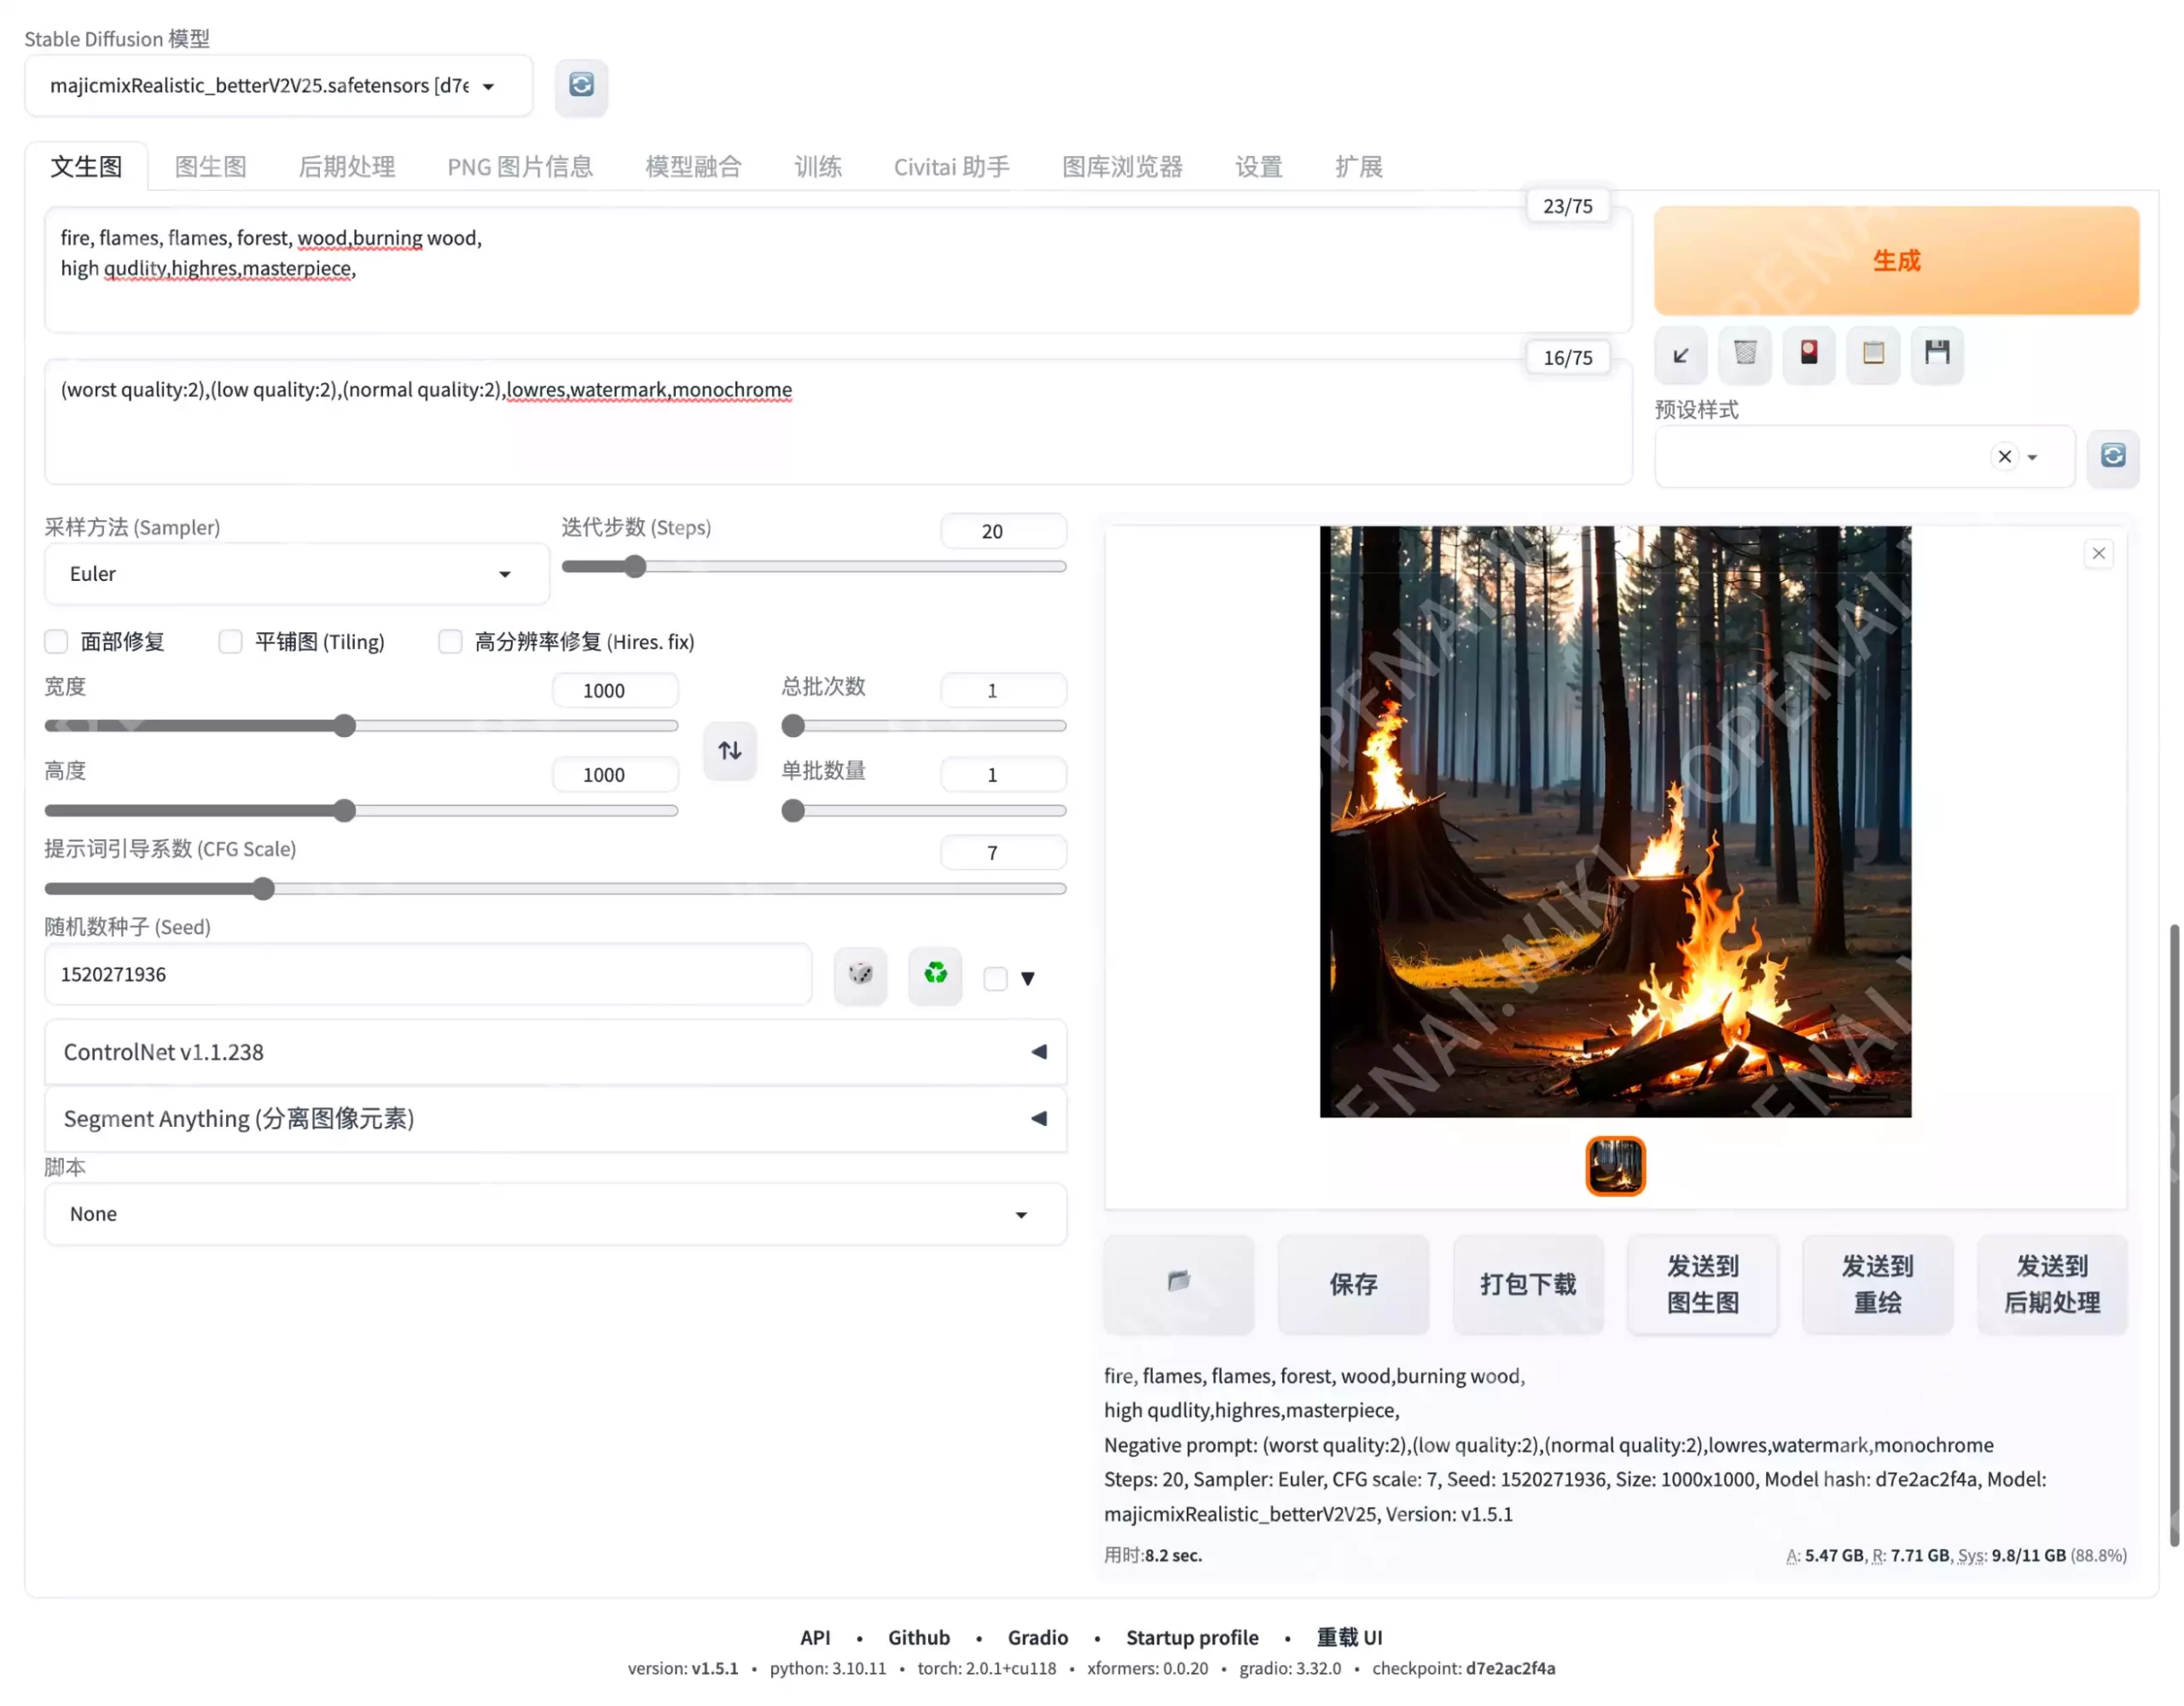Open the Gradio footer link
The image size is (2184, 1706).
tap(1038, 1637)
